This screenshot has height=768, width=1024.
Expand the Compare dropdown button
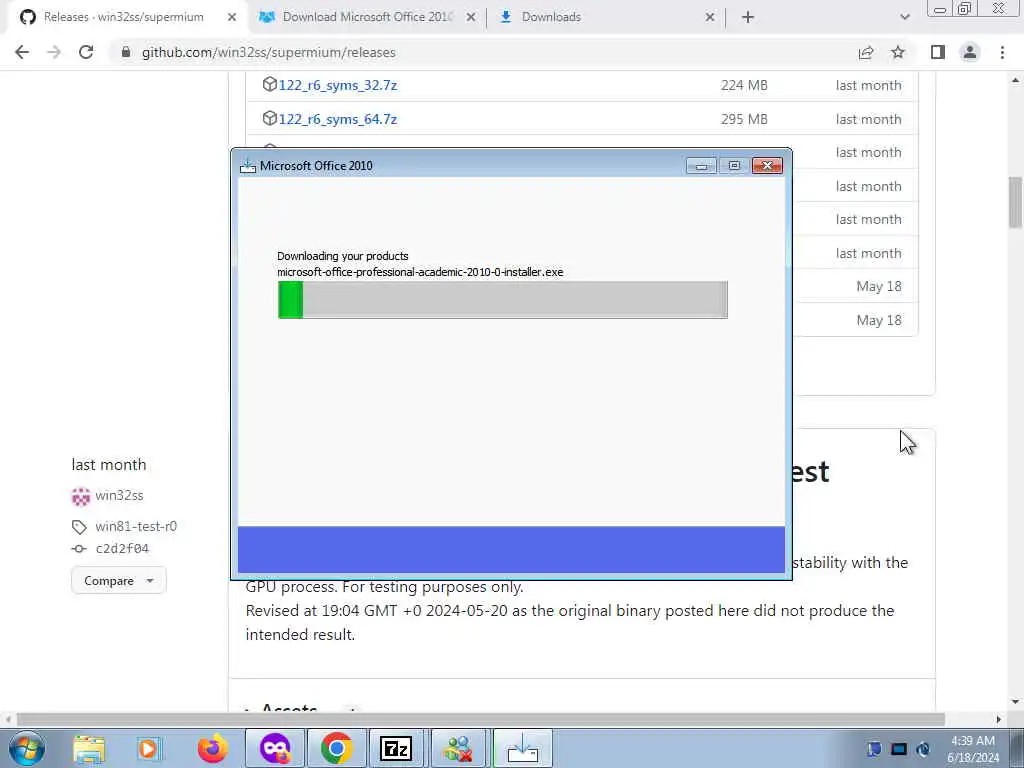[118, 581]
